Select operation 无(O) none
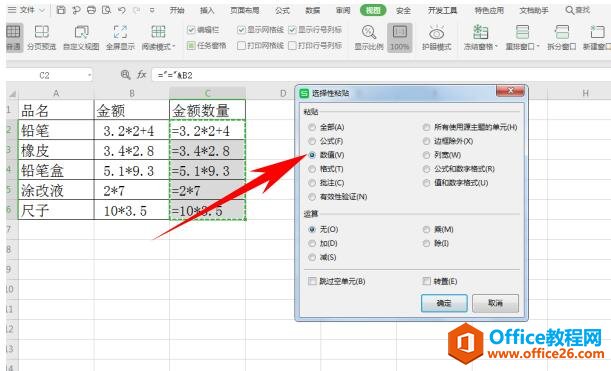 [x=312, y=230]
